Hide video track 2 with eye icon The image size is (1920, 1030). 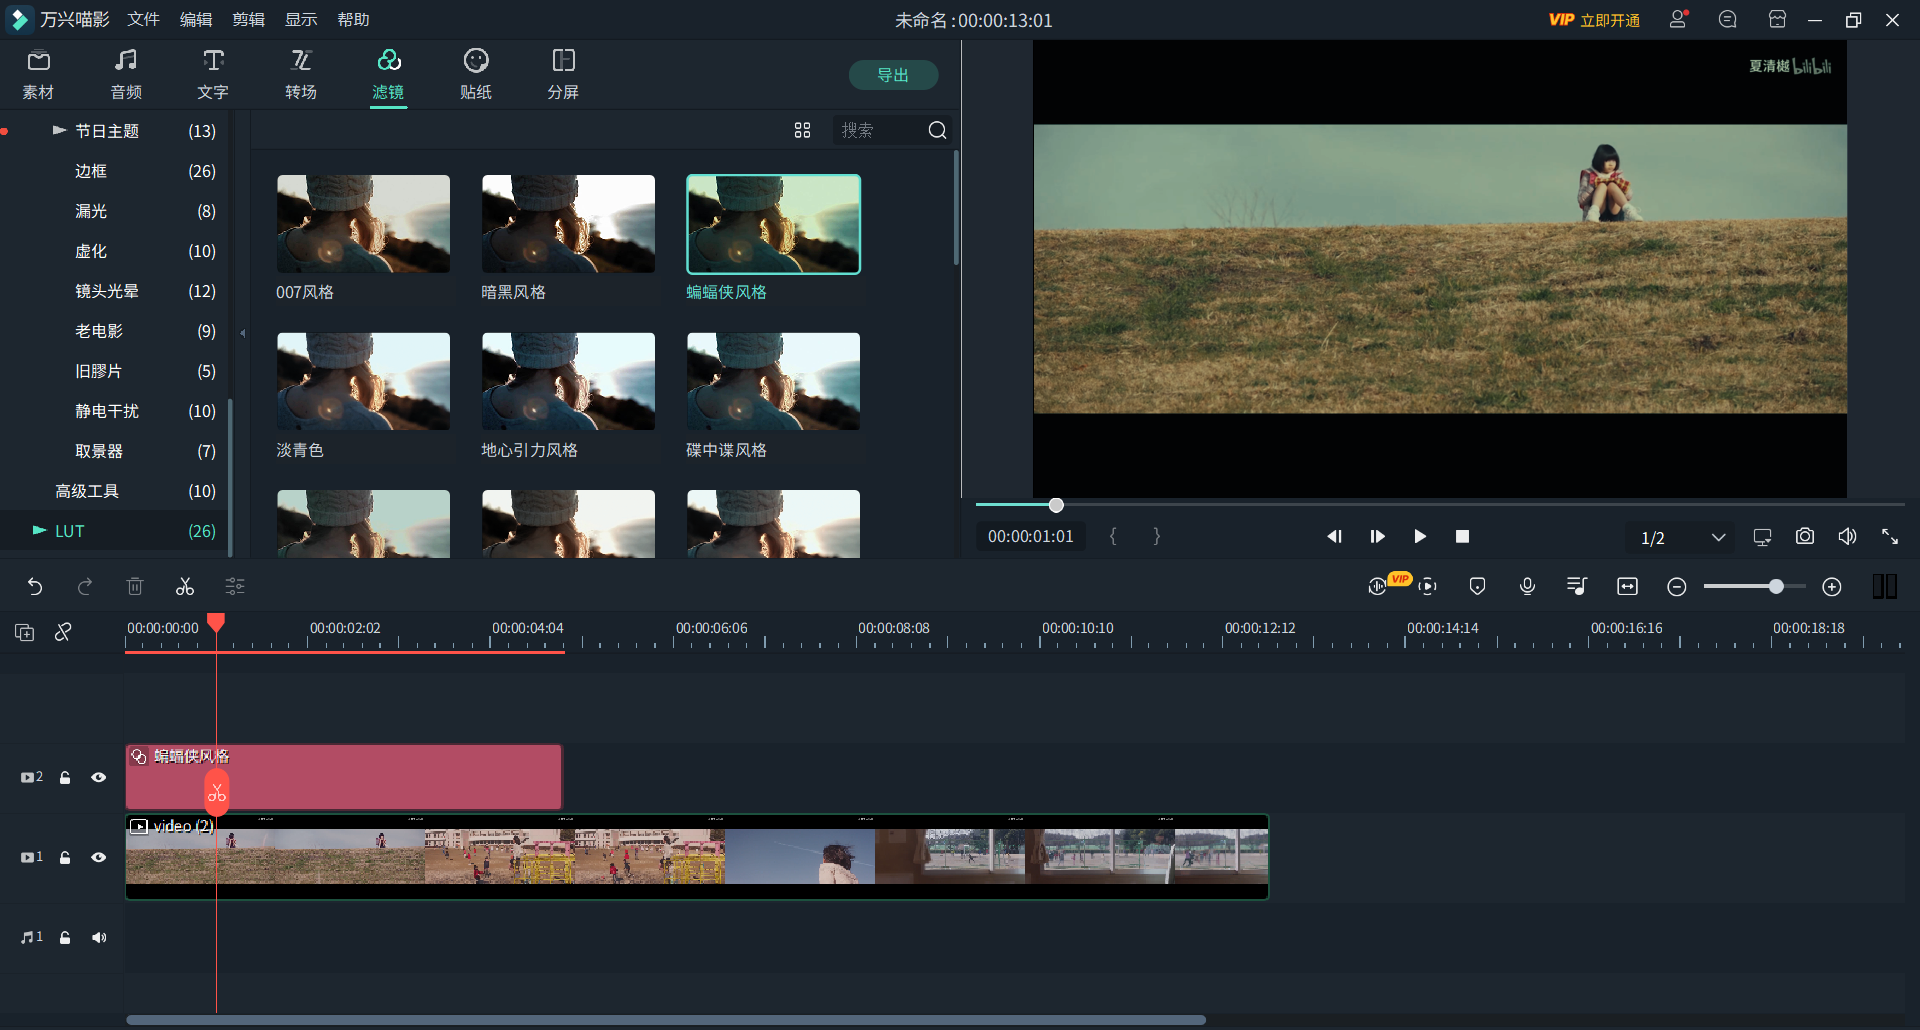[x=99, y=778]
